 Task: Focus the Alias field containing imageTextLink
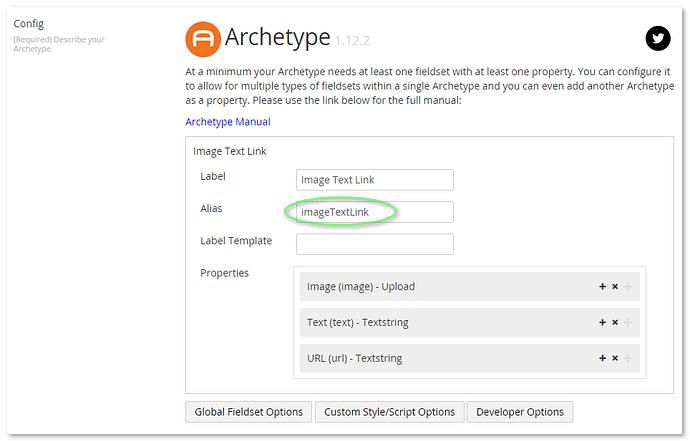pyautogui.click(x=374, y=212)
